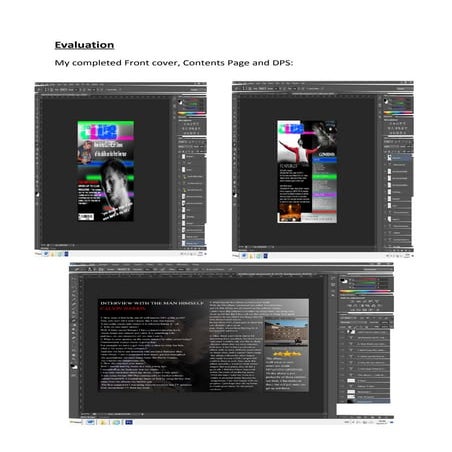Click the foreground/background swatch in contents page toolbar
452x452 pixels.
coord(235,195)
